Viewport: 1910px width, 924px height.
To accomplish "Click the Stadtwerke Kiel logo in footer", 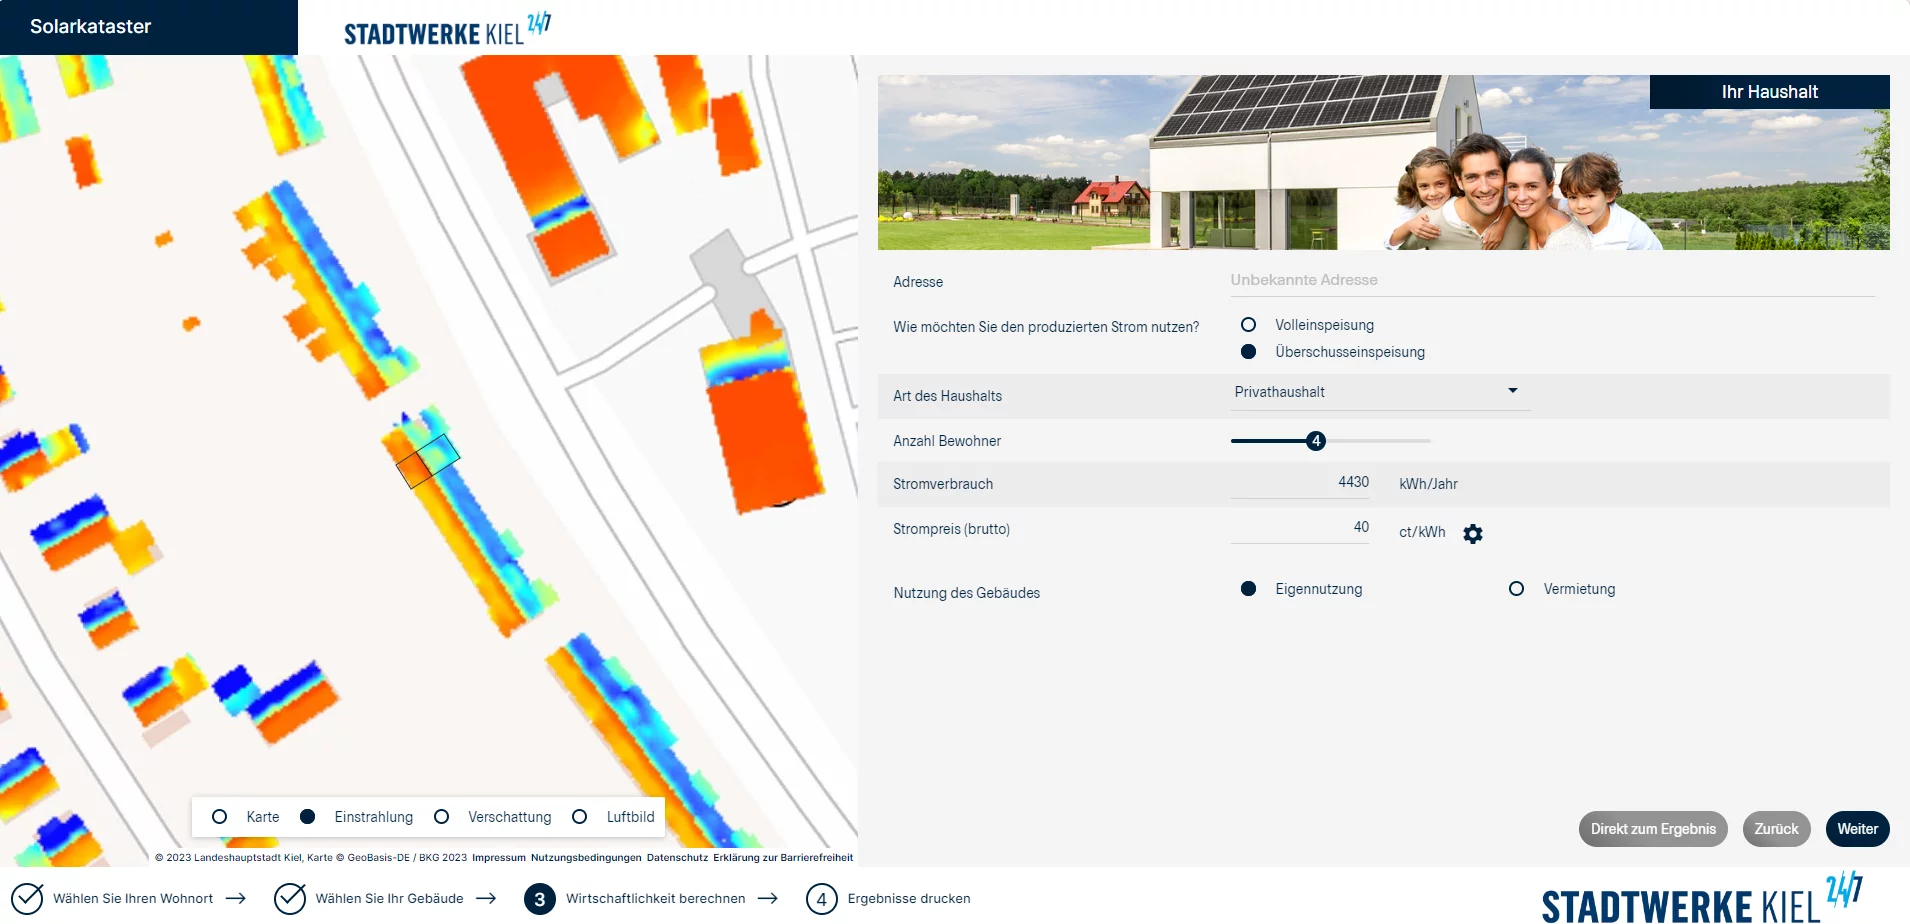I will (1700, 898).
